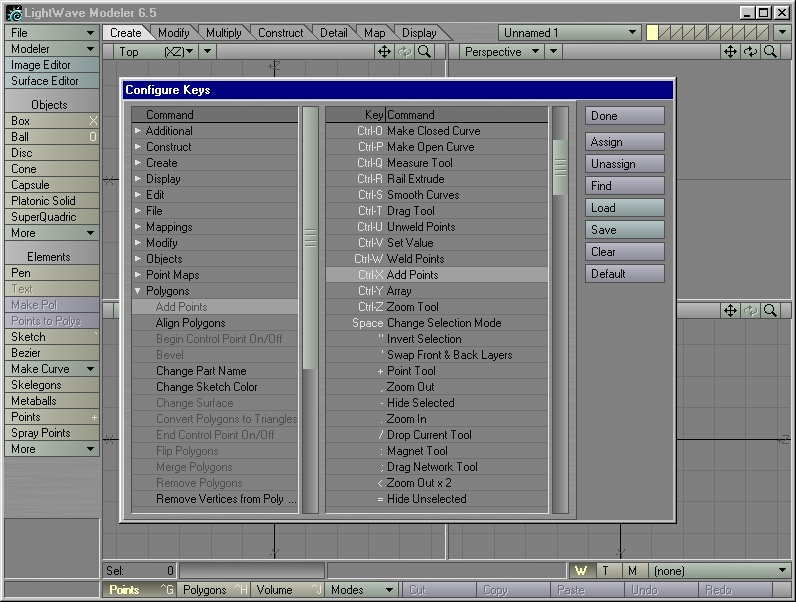The width and height of the screenshot is (796, 602).
Task: Click the zoom magnifier in lower-right viewport
Action: click(x=770, y=311)
